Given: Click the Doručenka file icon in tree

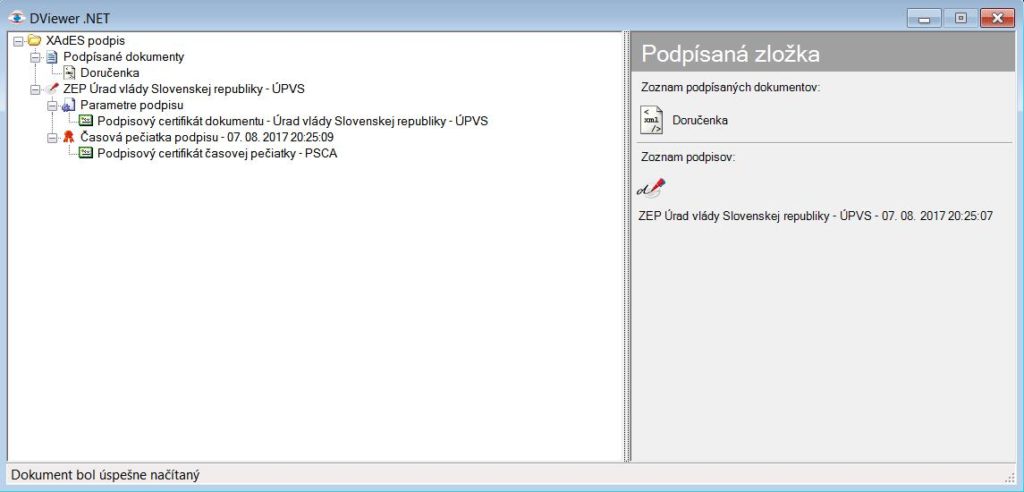Looking at the screenshot, I should [69, 73].
